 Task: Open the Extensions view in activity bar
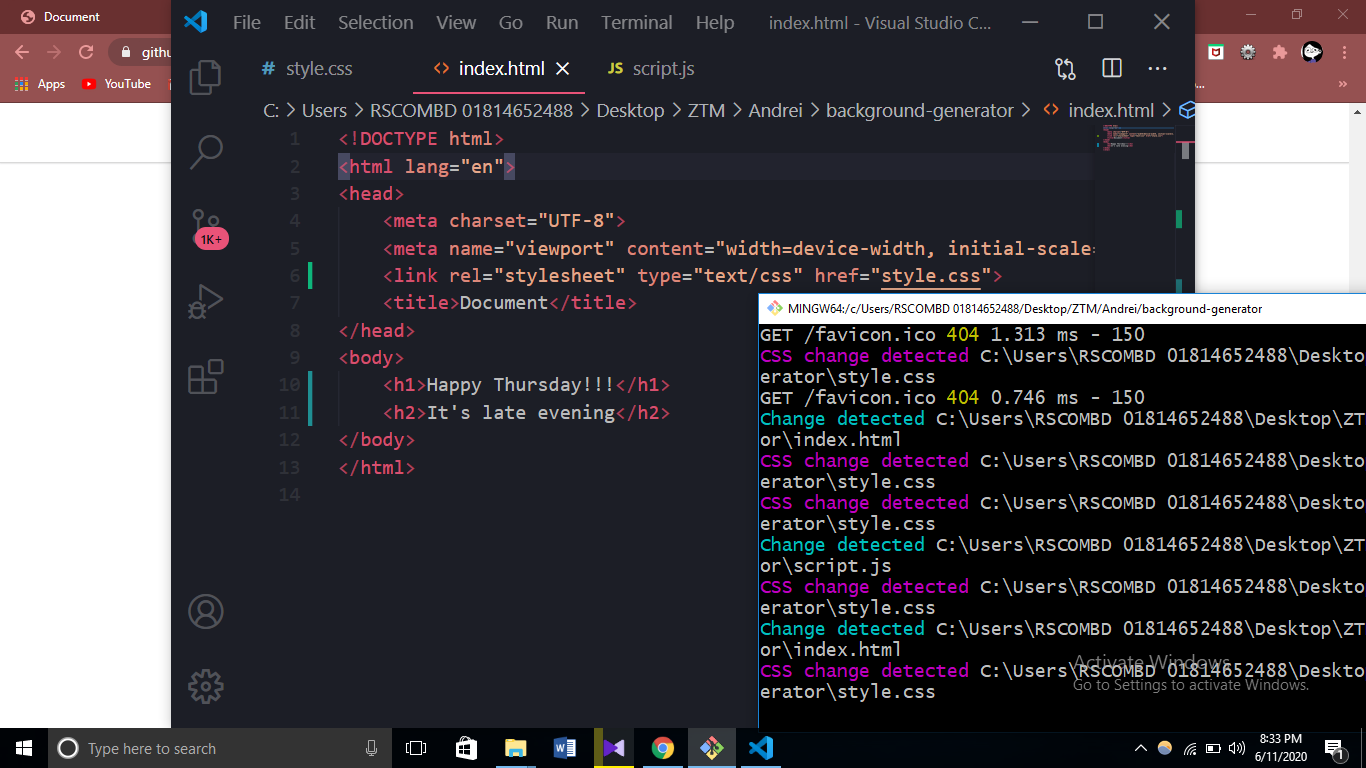[x=205, y=377]
